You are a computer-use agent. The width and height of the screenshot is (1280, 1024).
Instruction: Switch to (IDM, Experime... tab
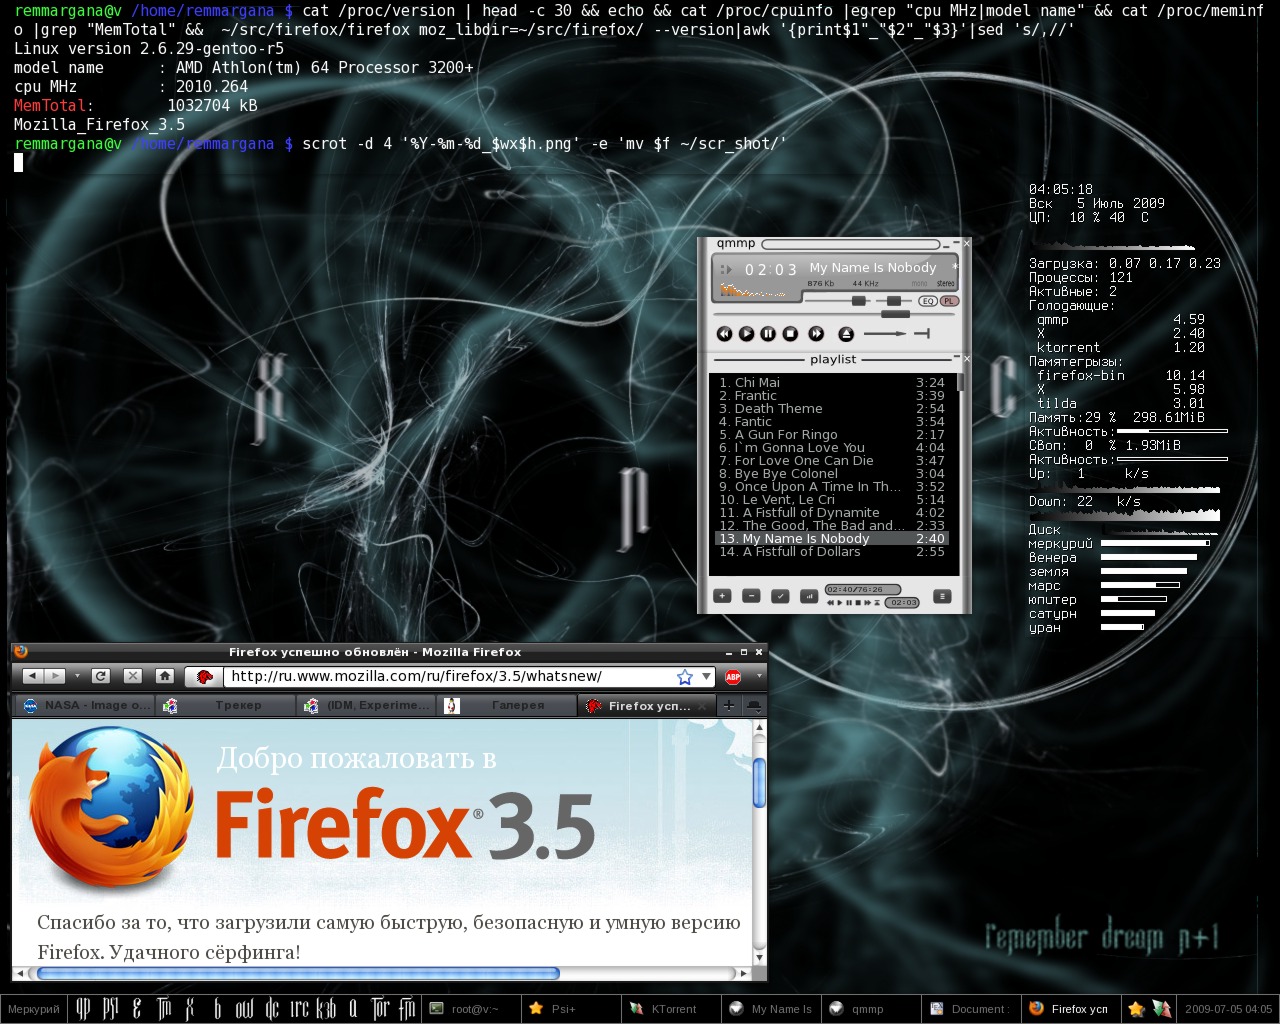coord(367,706)
